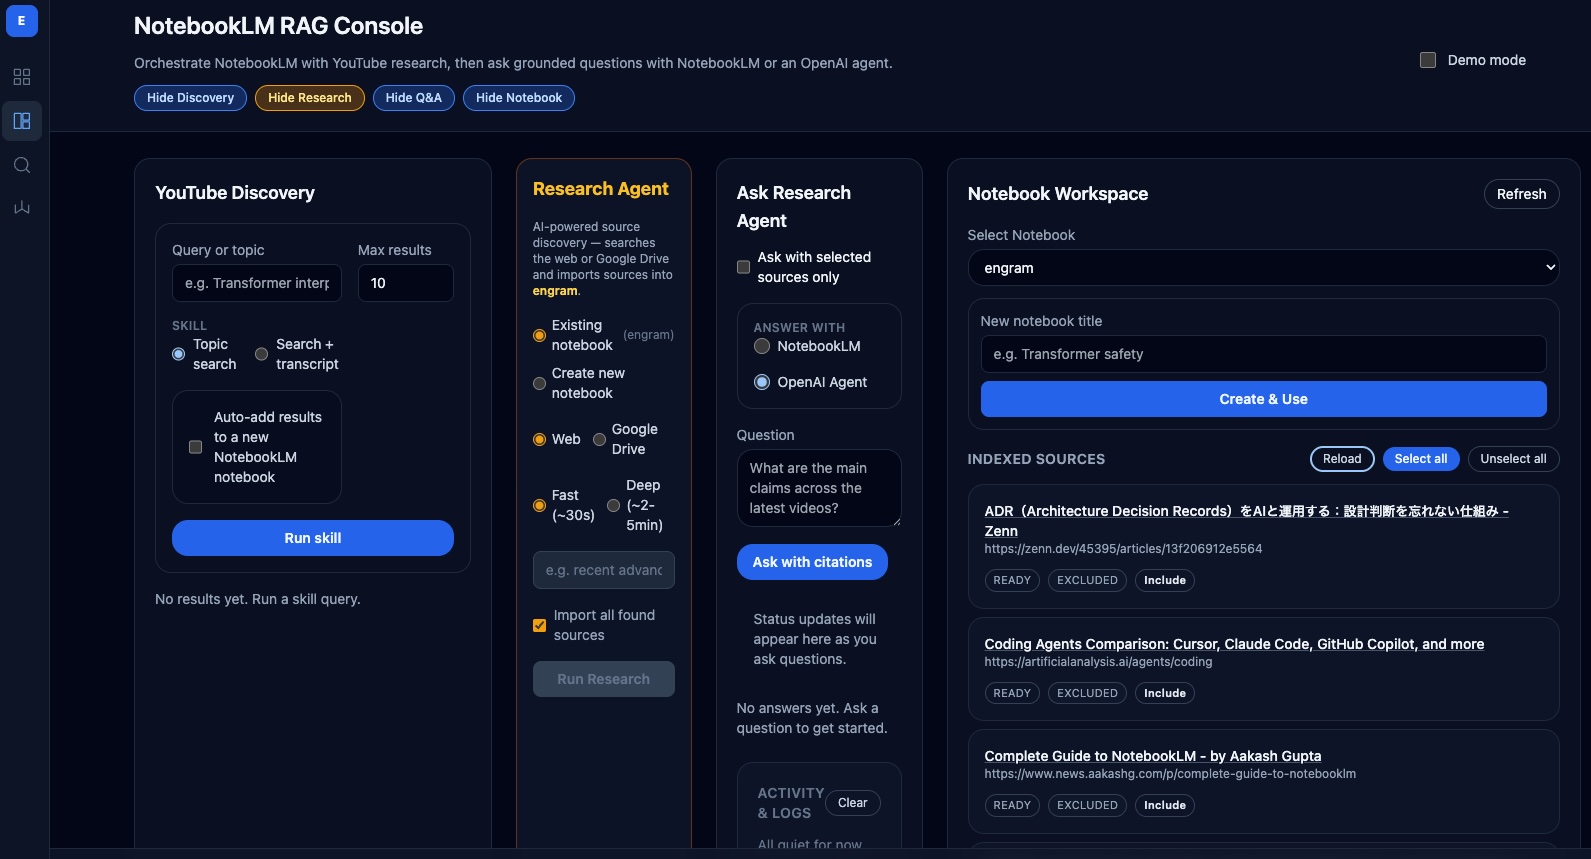Viewport: 1591px width, 859px height.
Task: Select the Topic search skill radio
Action: 178,354
